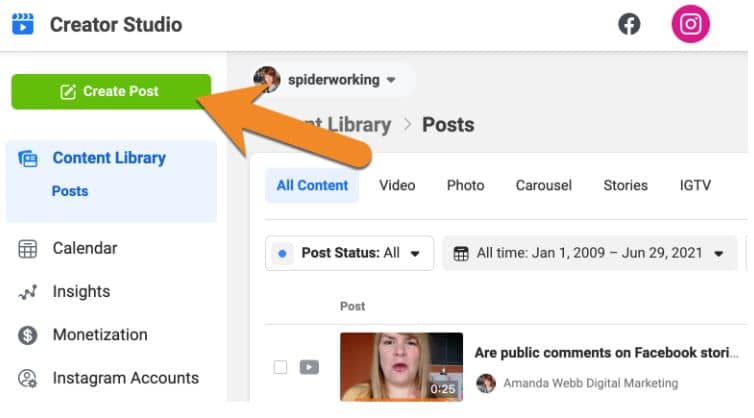
Task: Click the Amanda Webb Digital Marketing avatar
Action: (486, 383)
